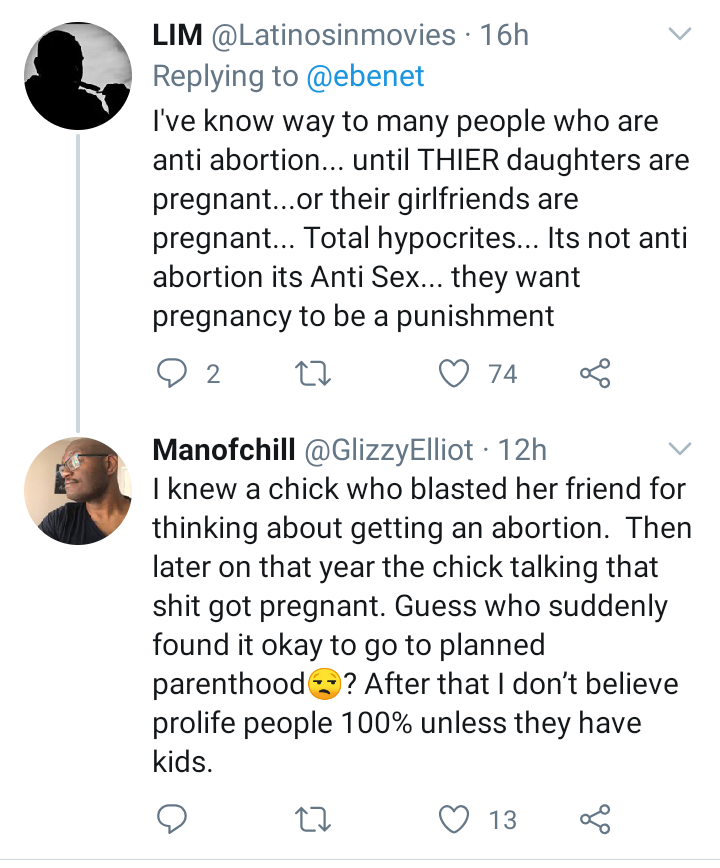Expand the chevron menu on Manofchill's tweet
Image resolution: width=720 pixels, height=868 pixels.
tap(679, 446)
